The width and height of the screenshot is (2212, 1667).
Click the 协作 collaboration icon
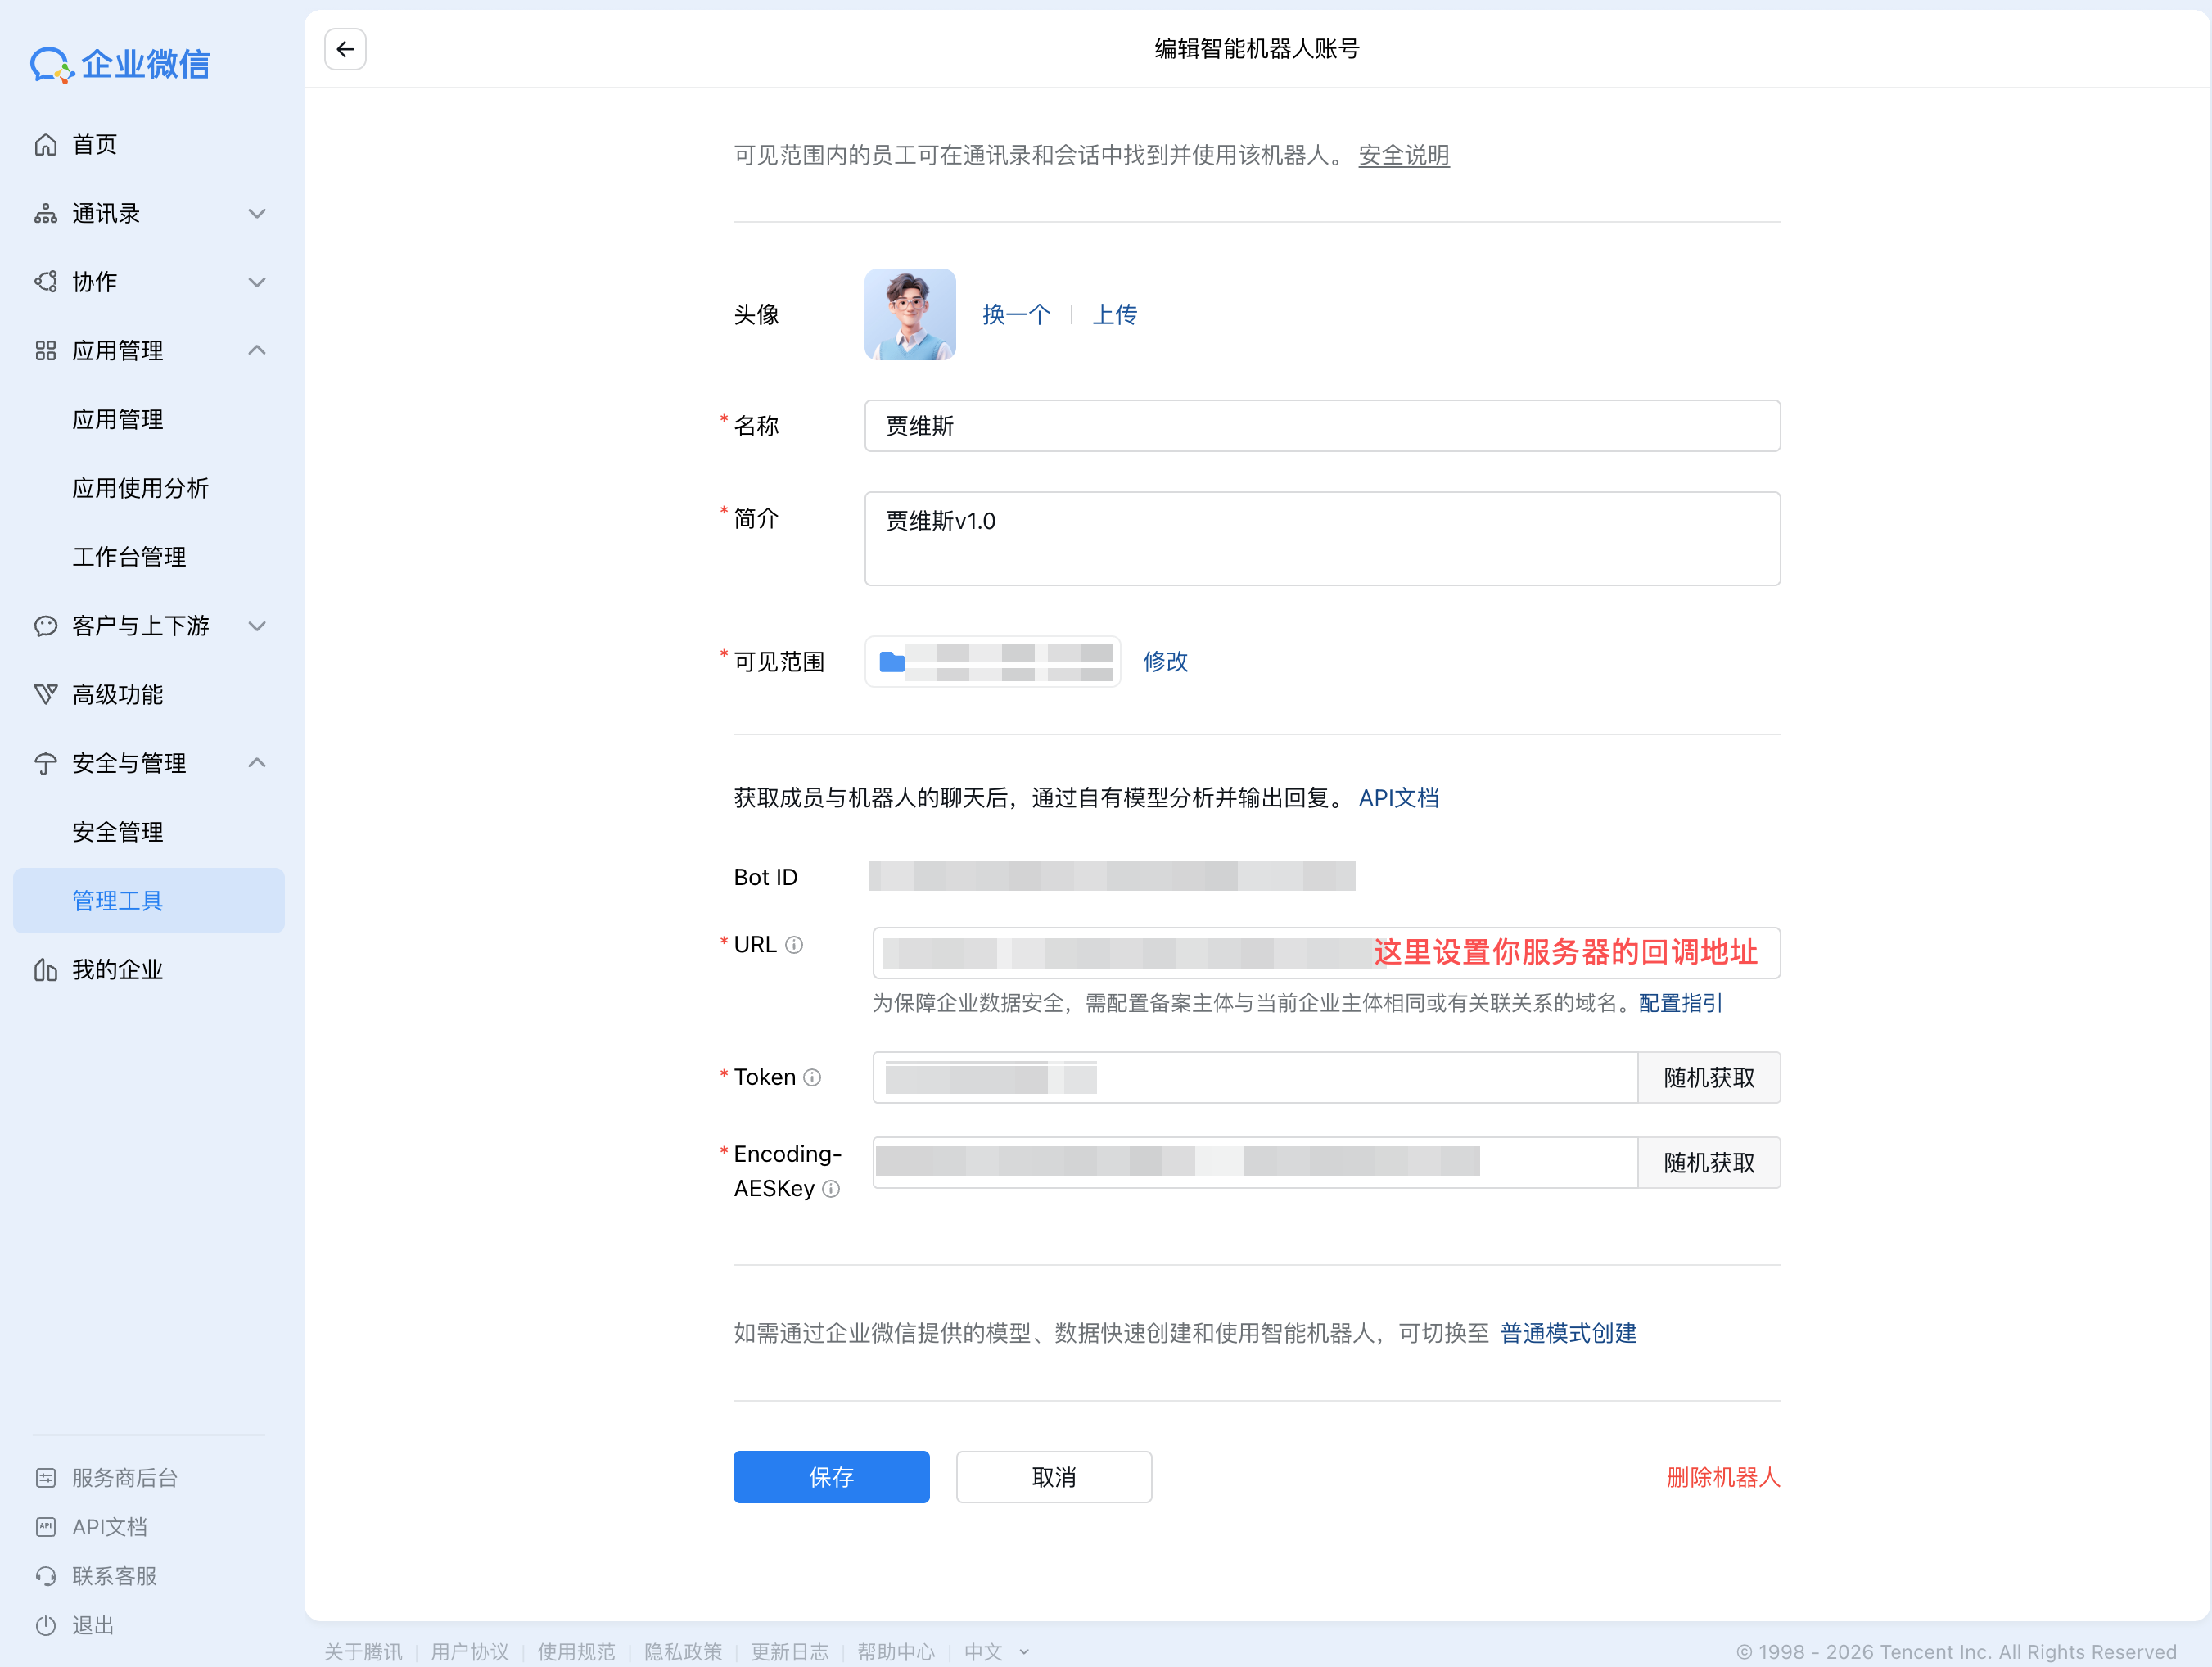tap(46, 281)
